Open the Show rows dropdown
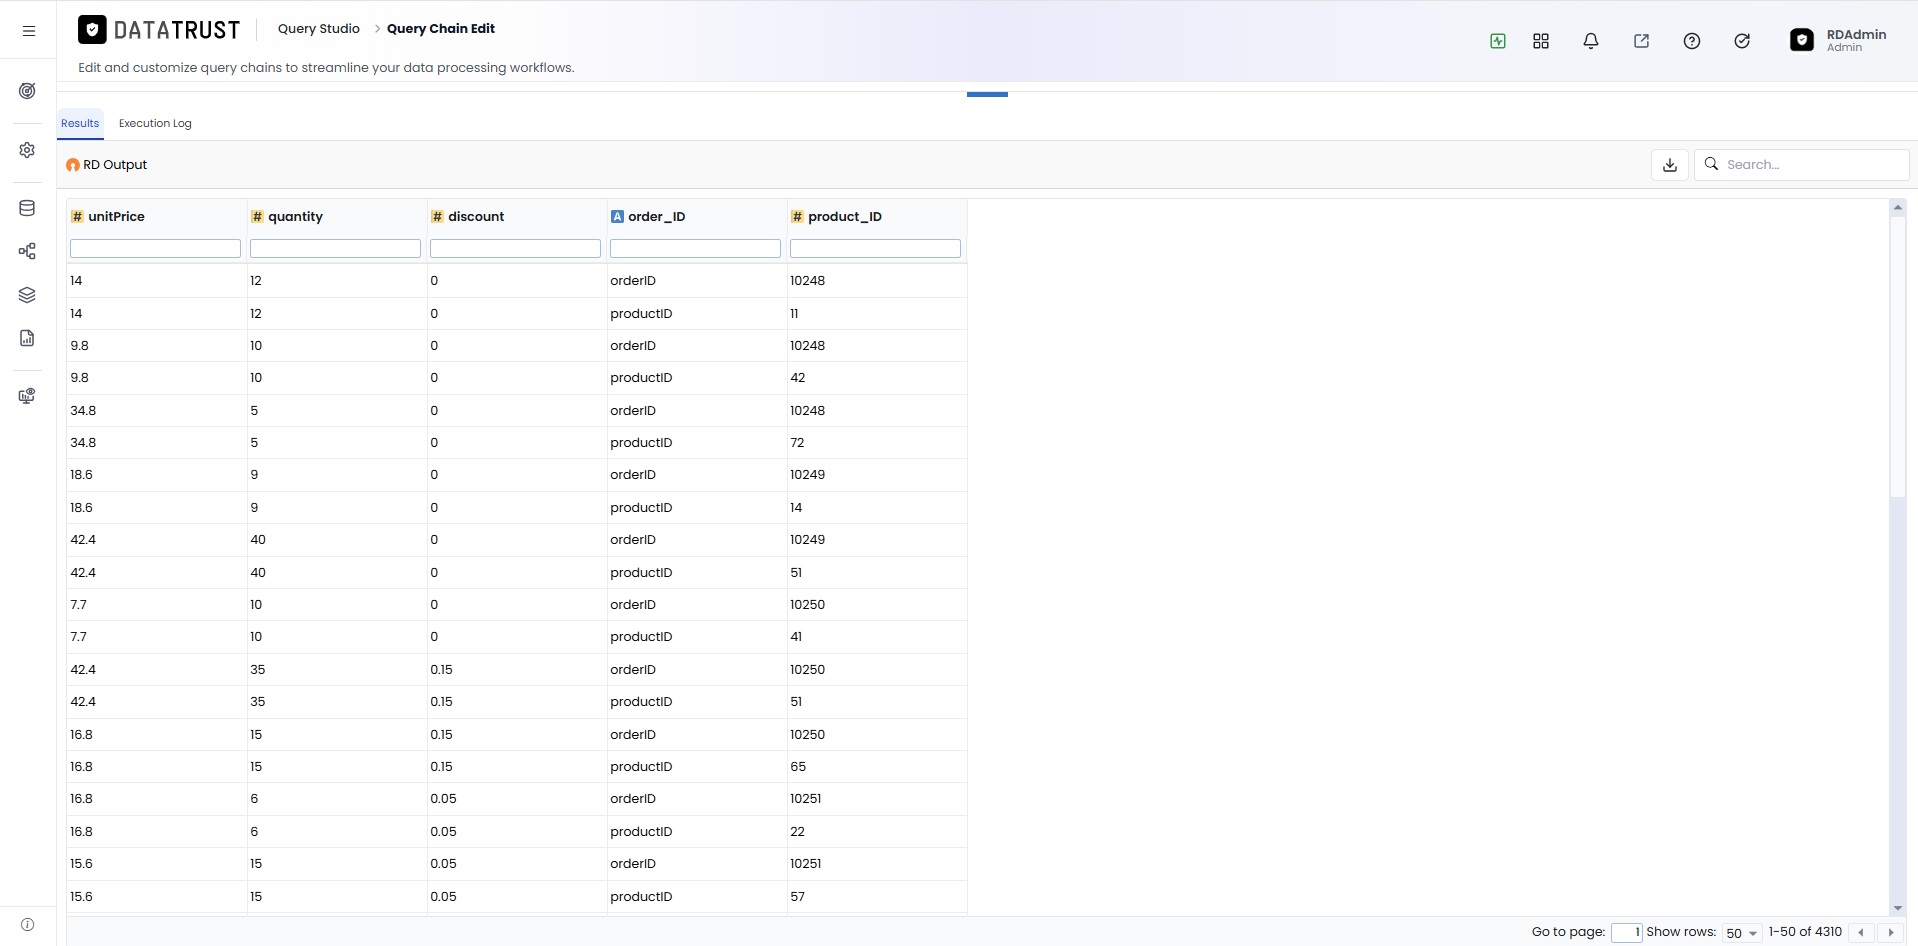 (x=1742, y=933)
